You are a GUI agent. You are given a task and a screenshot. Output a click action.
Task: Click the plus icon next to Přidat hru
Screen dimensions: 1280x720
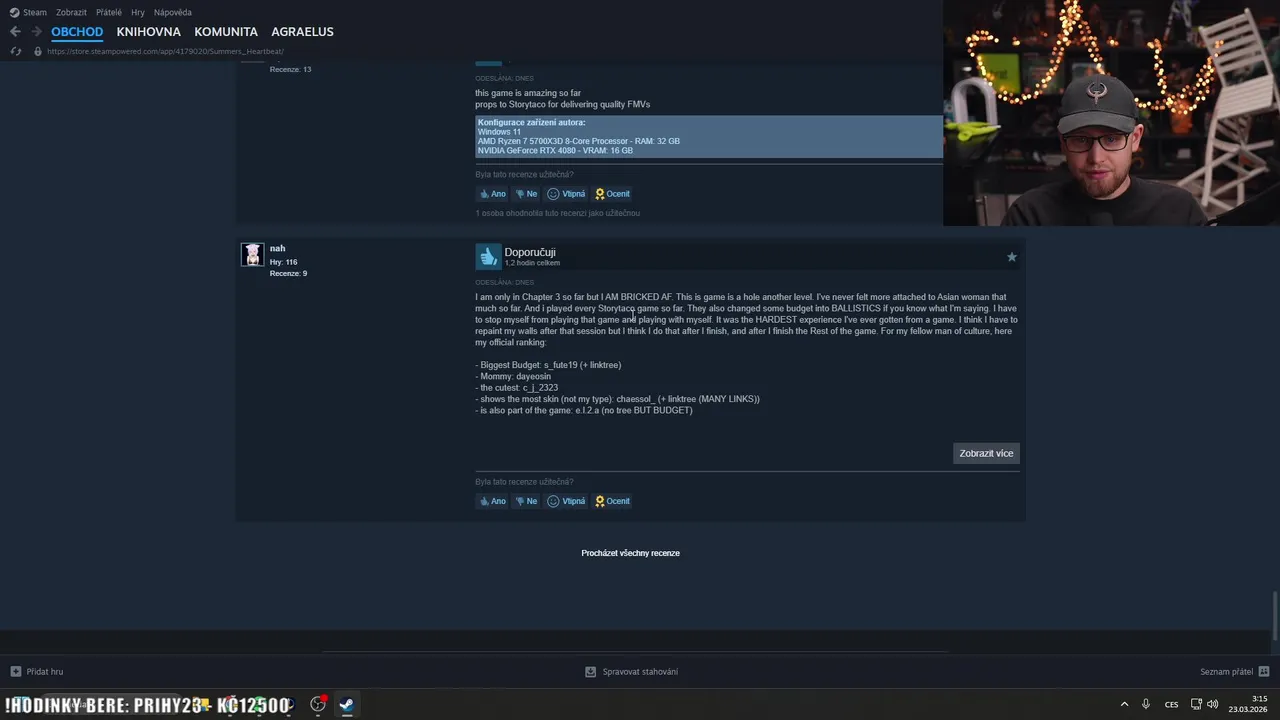click(15, 671)
